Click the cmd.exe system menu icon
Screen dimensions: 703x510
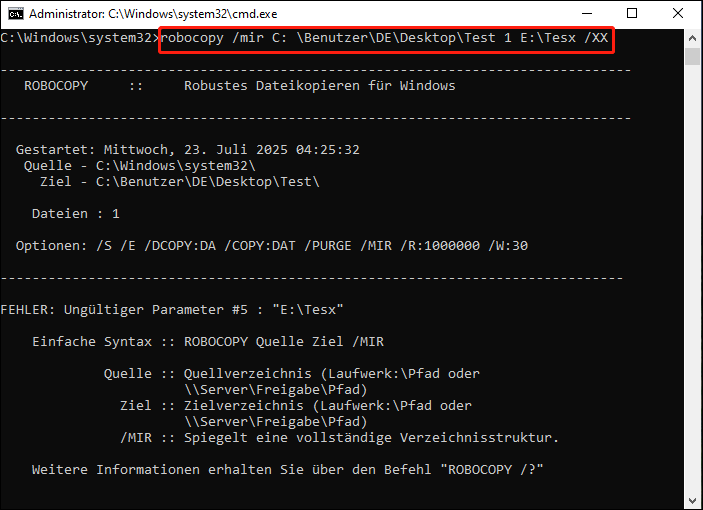click(x=15, y=14)
